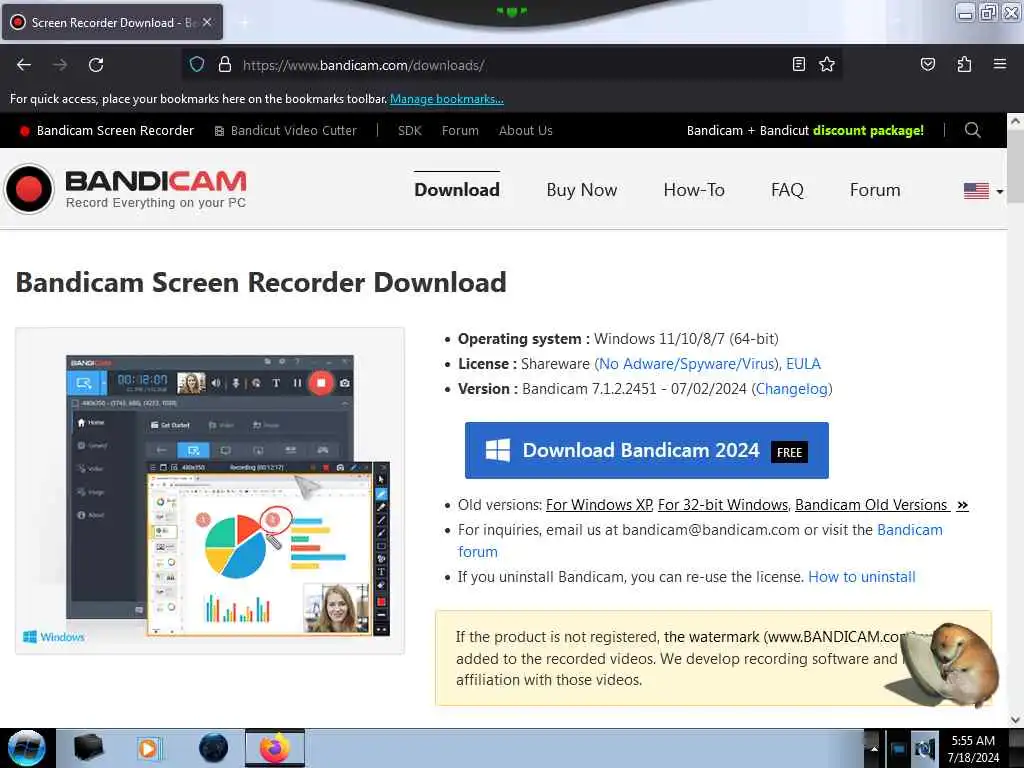This screenshot has width=1024, height=768.
Task: Open the Extensions puzzle-piece icon
Action: click(964, 64)
